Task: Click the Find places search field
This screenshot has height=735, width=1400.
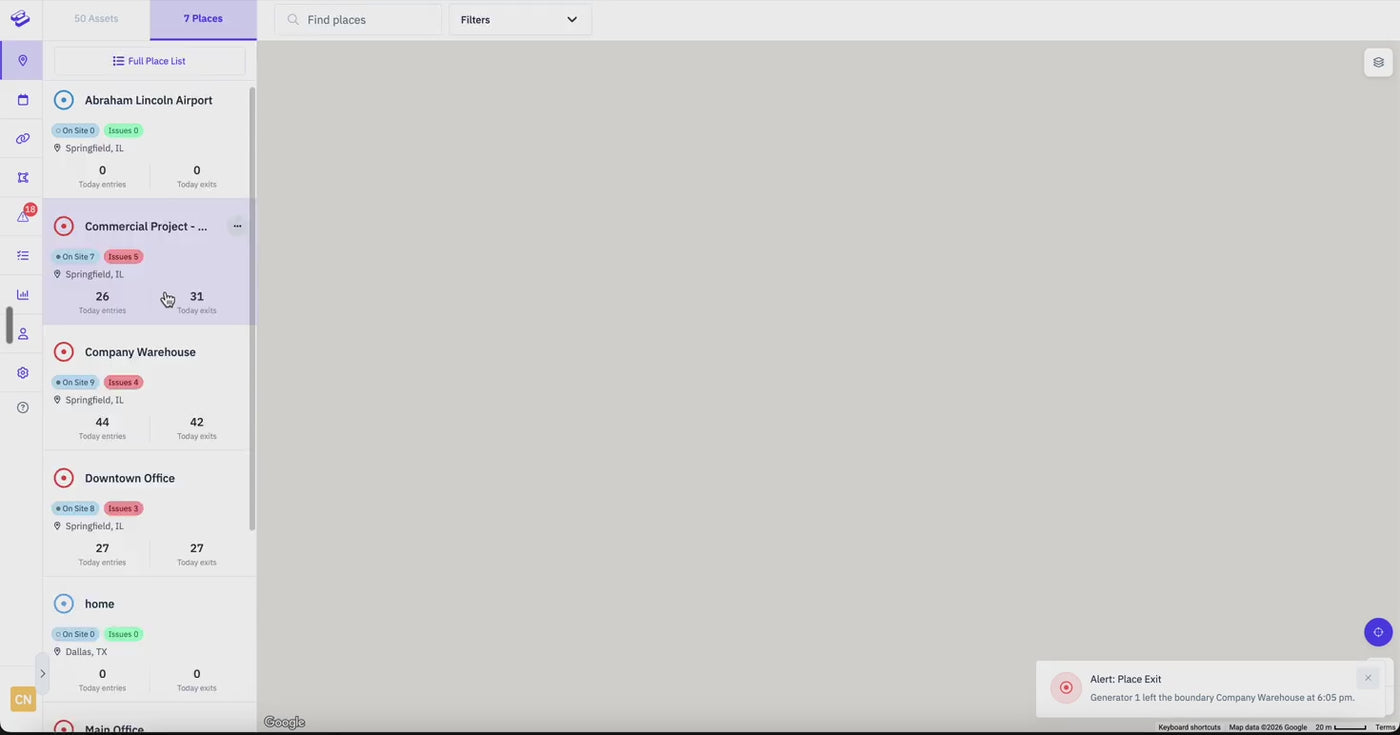Action: [358, 20]
